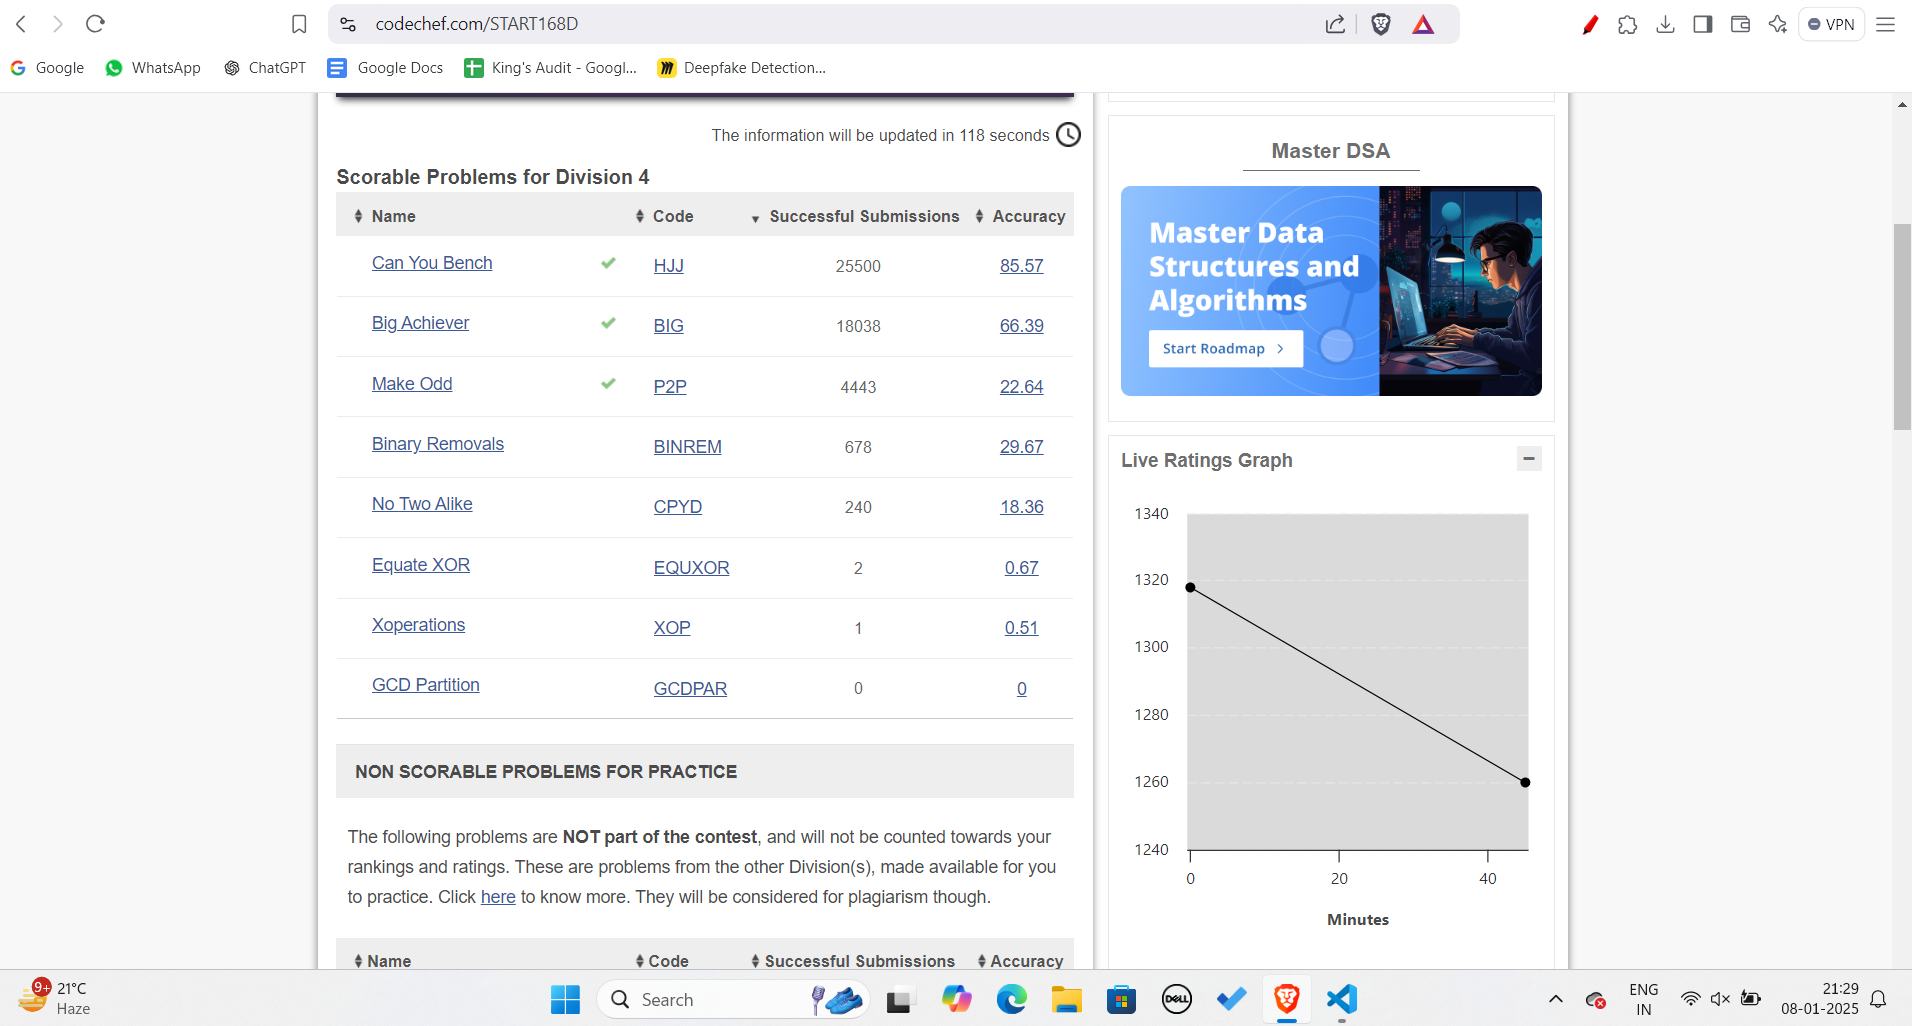Sort Division 4 table by Successful Submissions
The height and width of the screenshot is (1026, 1912).
tap(855, 216)
